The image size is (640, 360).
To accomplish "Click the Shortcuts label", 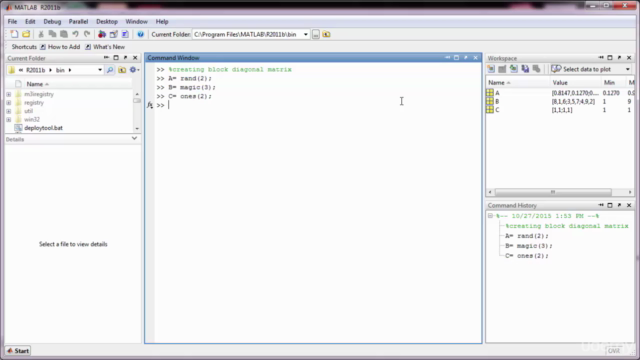I will pos(24,47).
